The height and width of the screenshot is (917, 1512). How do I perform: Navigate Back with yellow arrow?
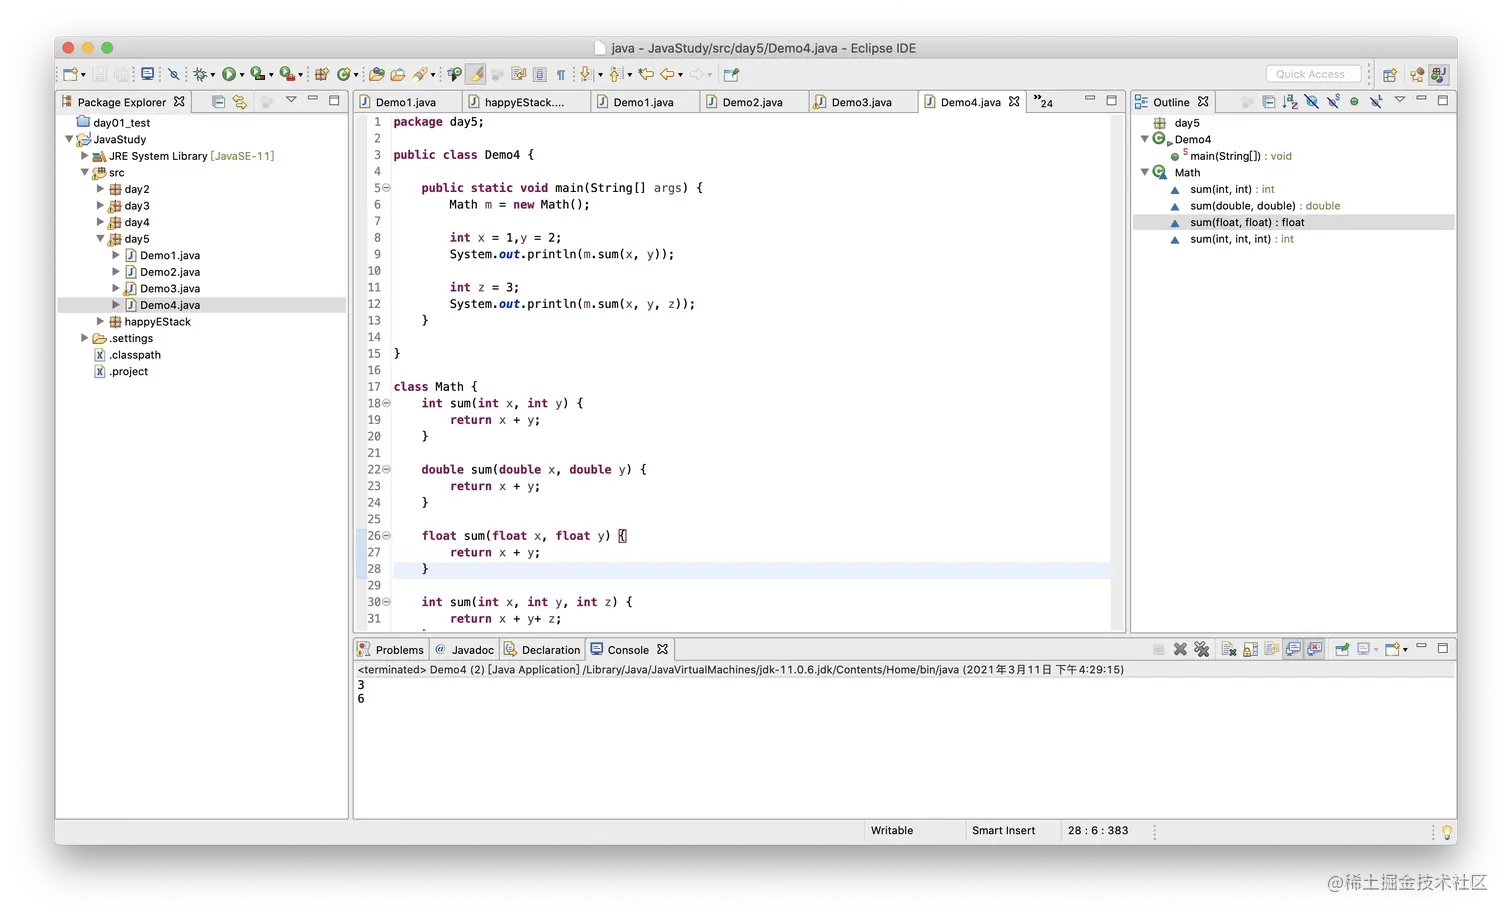pyautogui.click(x=667, y=74)
